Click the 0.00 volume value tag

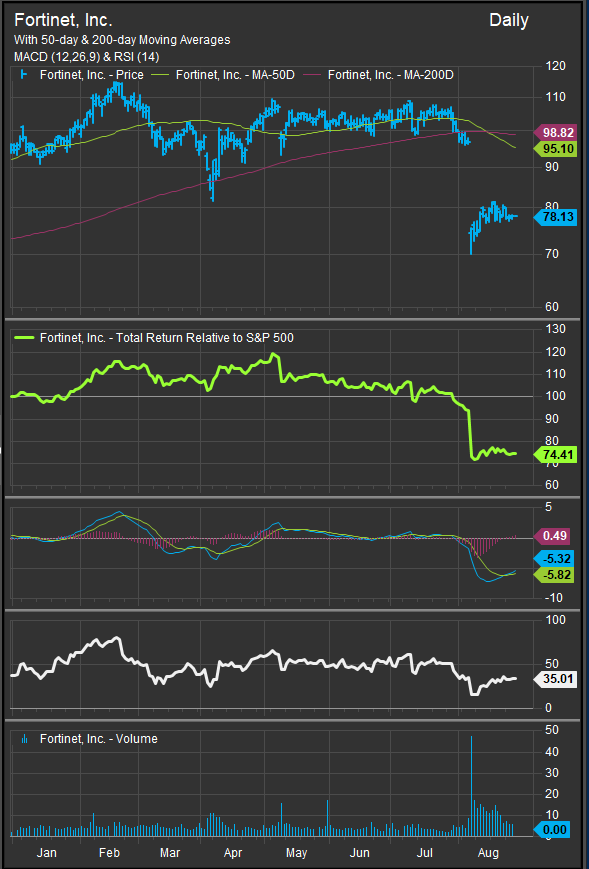(551, 830)
